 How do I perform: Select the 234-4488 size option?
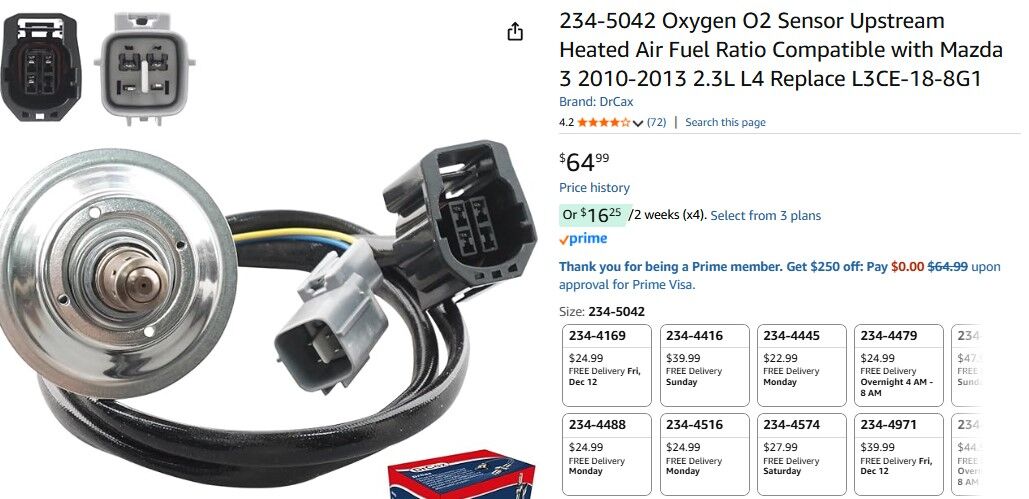tap(607, 454)
